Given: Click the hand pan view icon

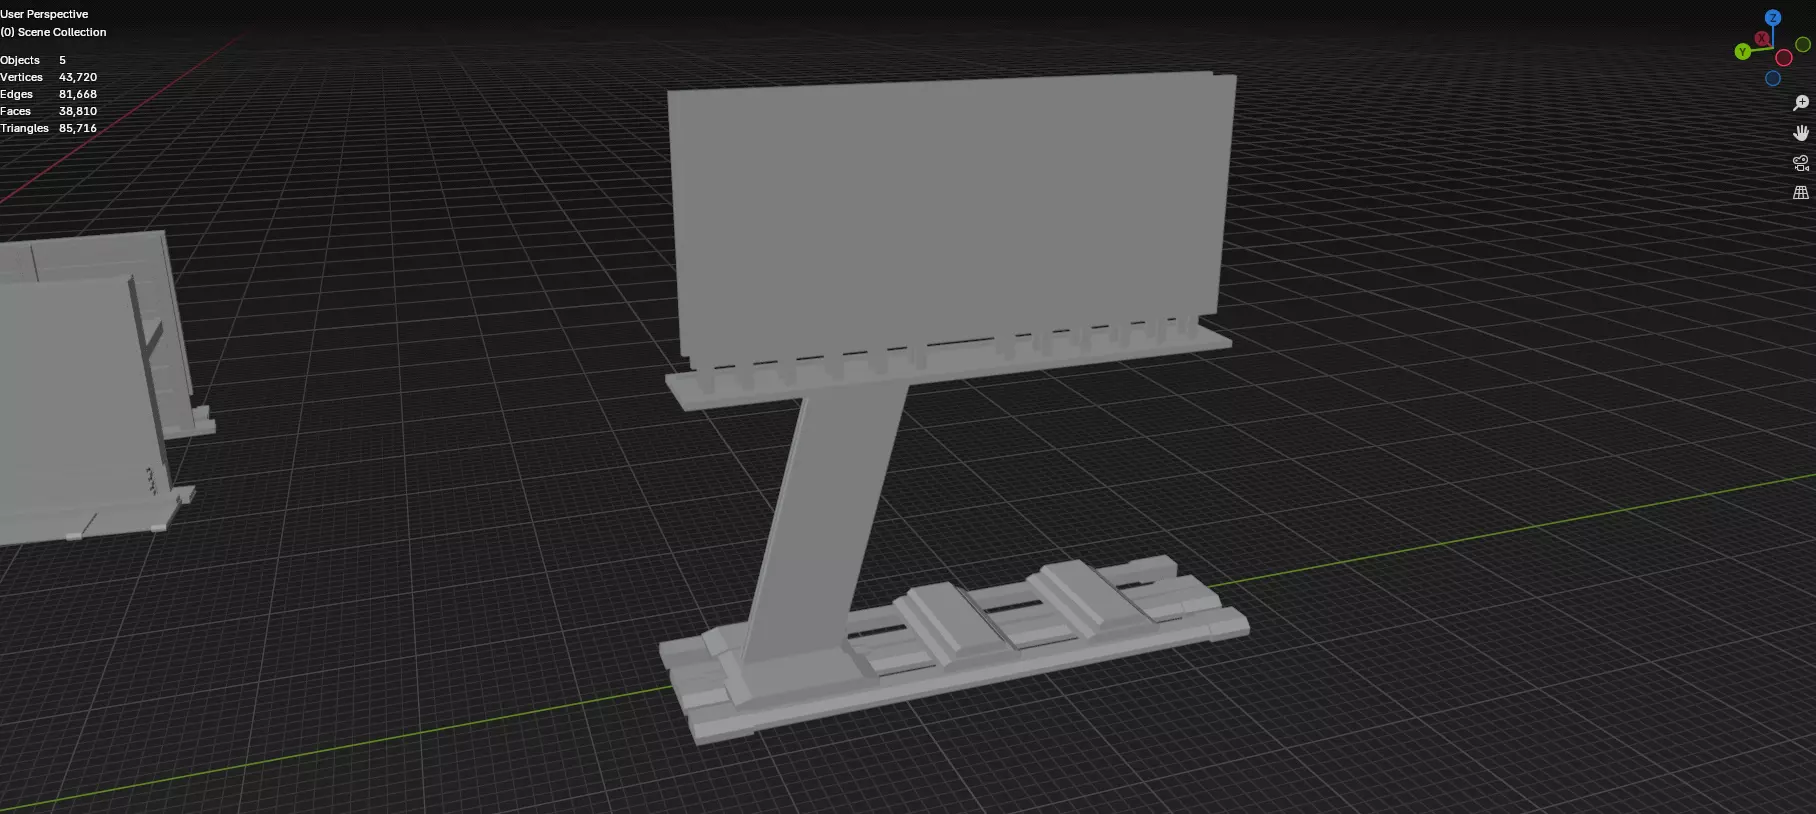Looking at the screenshot, I should [x=1801, y=133].
